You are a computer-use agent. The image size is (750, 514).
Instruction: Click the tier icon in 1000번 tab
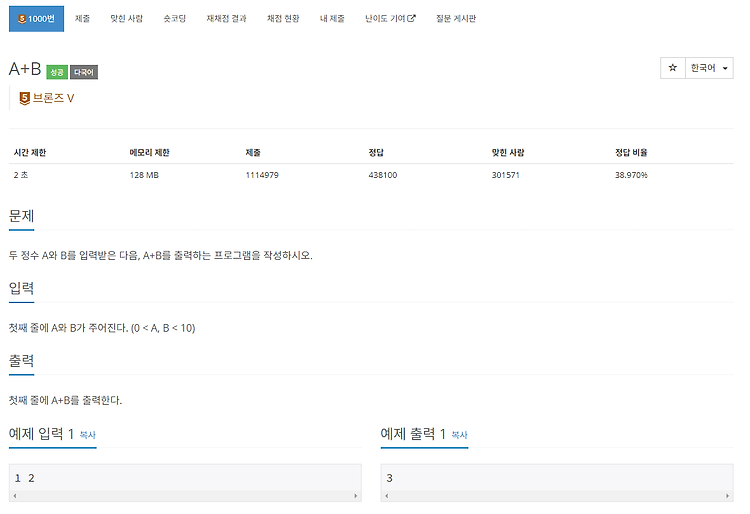[x=22, y=19]
